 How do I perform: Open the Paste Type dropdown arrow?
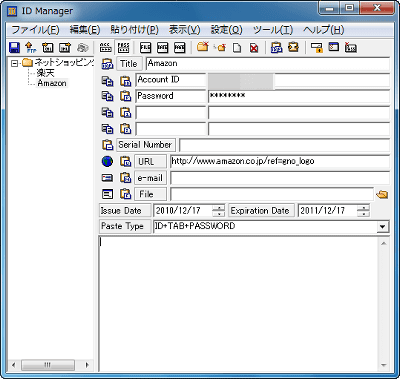(382, 227)
